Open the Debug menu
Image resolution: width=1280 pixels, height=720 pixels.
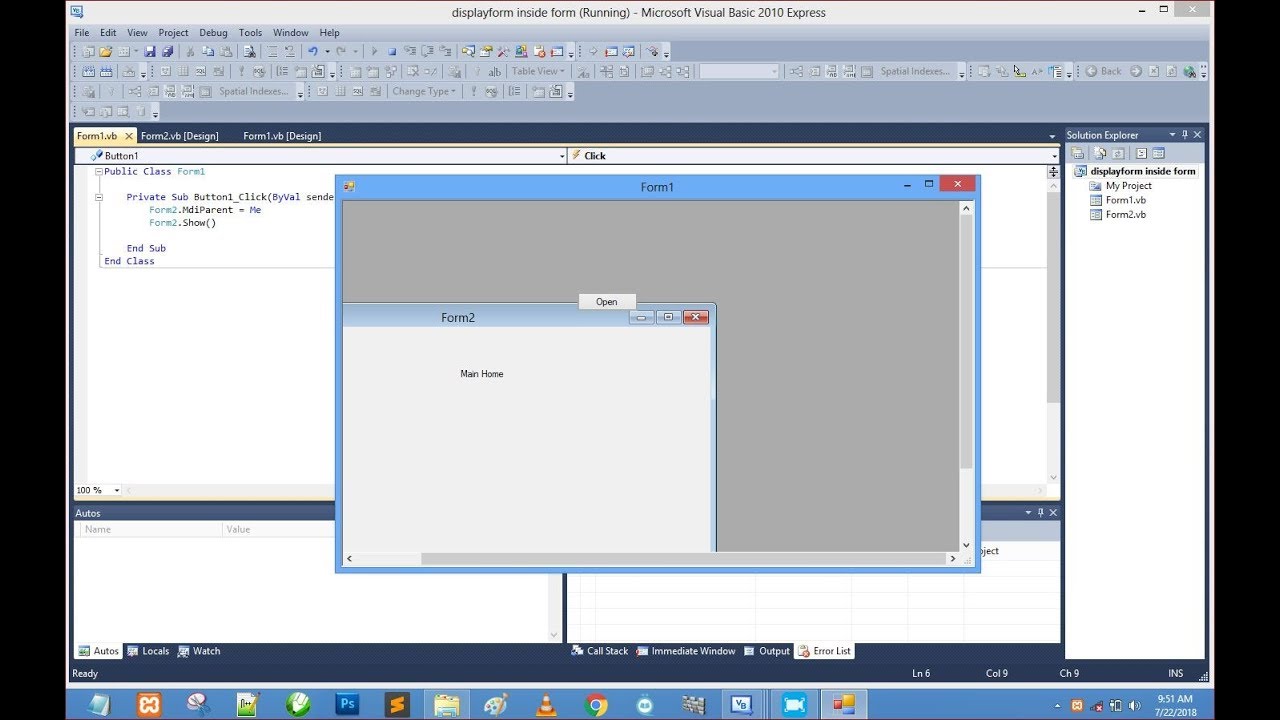click(213, 33)
